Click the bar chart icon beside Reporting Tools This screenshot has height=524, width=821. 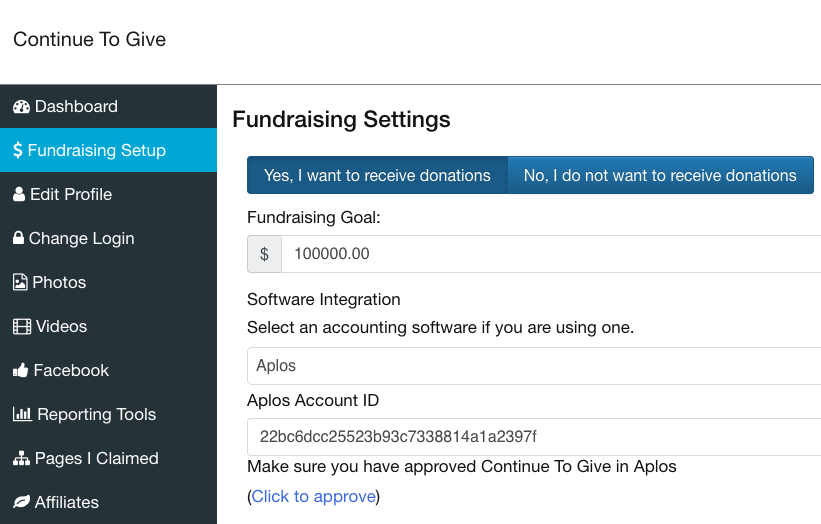pyautogui.click(x=23, y=414)
